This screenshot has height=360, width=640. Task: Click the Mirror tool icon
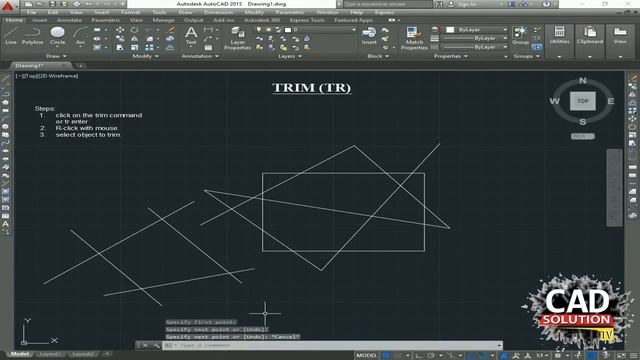tap(134, 39)
